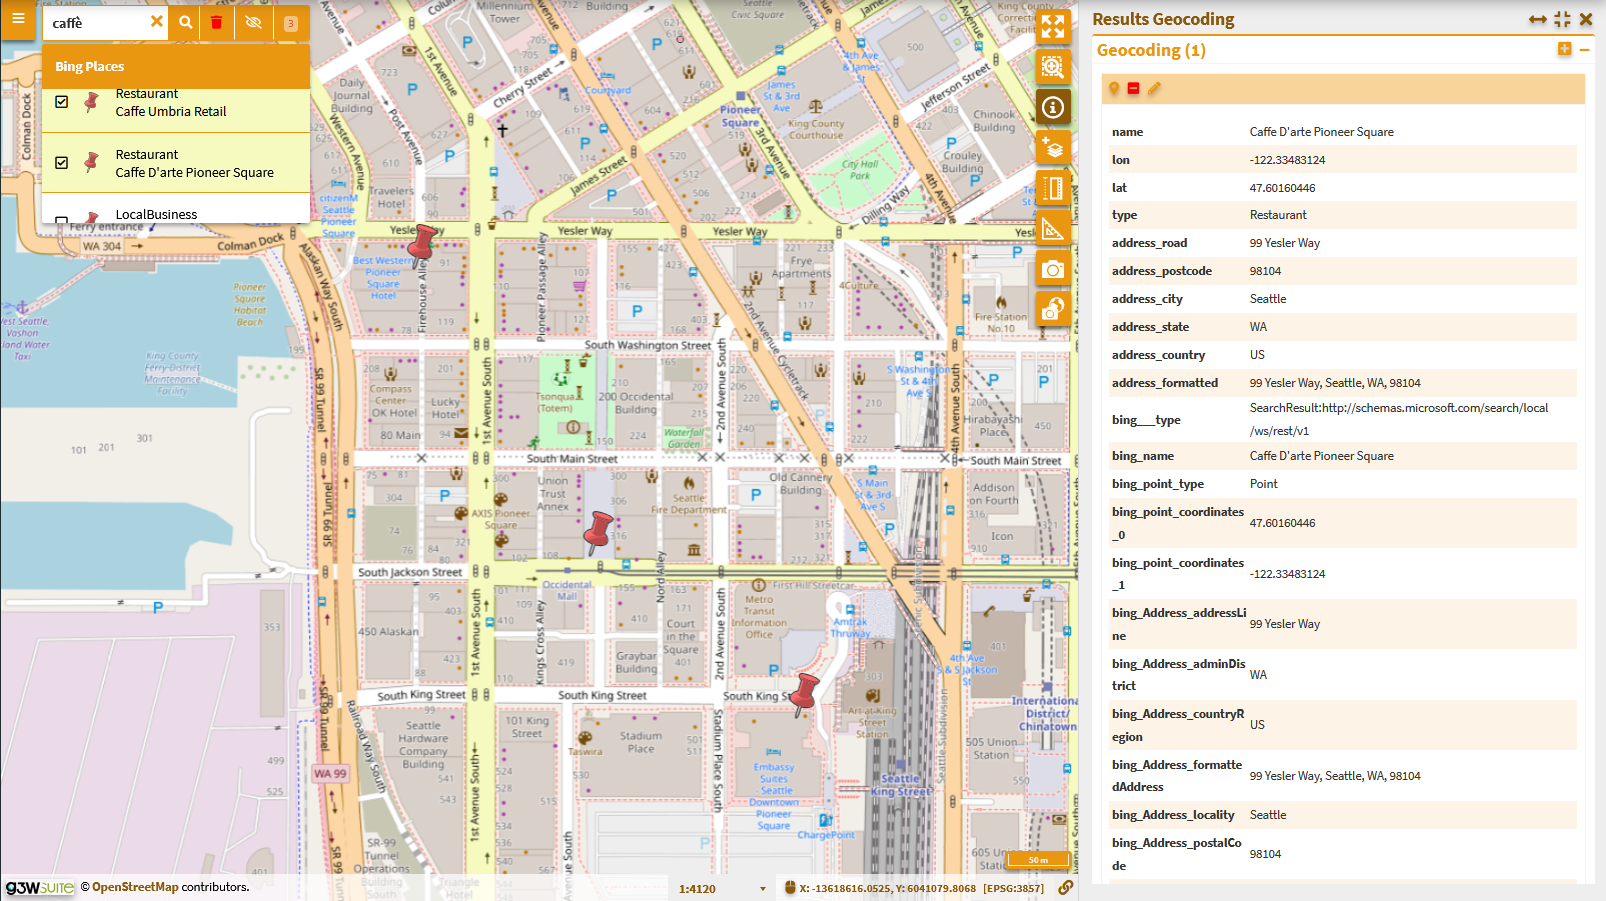This screenshot has height=901, width=1606.
Task: Zoom to the feature with the marker icon
Action: coord(1113,89)
